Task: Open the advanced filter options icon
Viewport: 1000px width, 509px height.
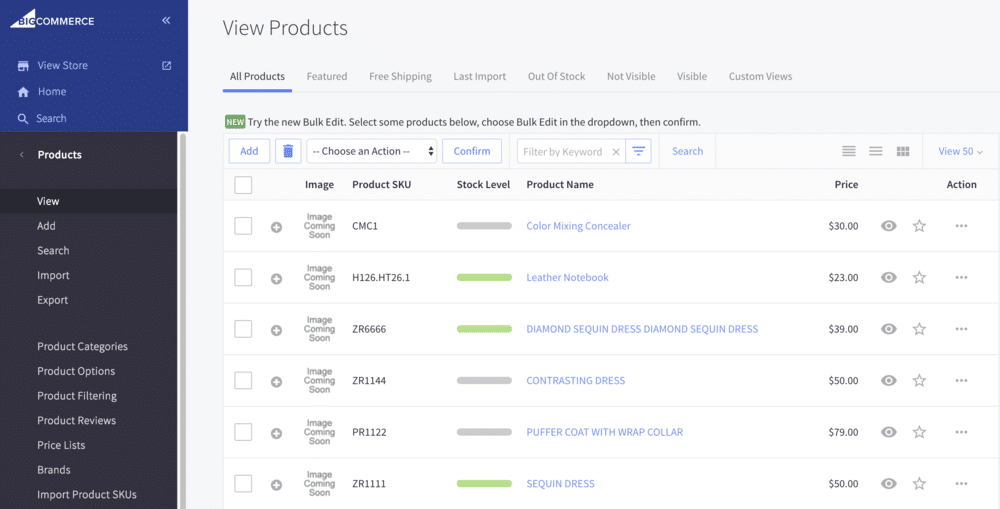Action: tap(640, 151)
